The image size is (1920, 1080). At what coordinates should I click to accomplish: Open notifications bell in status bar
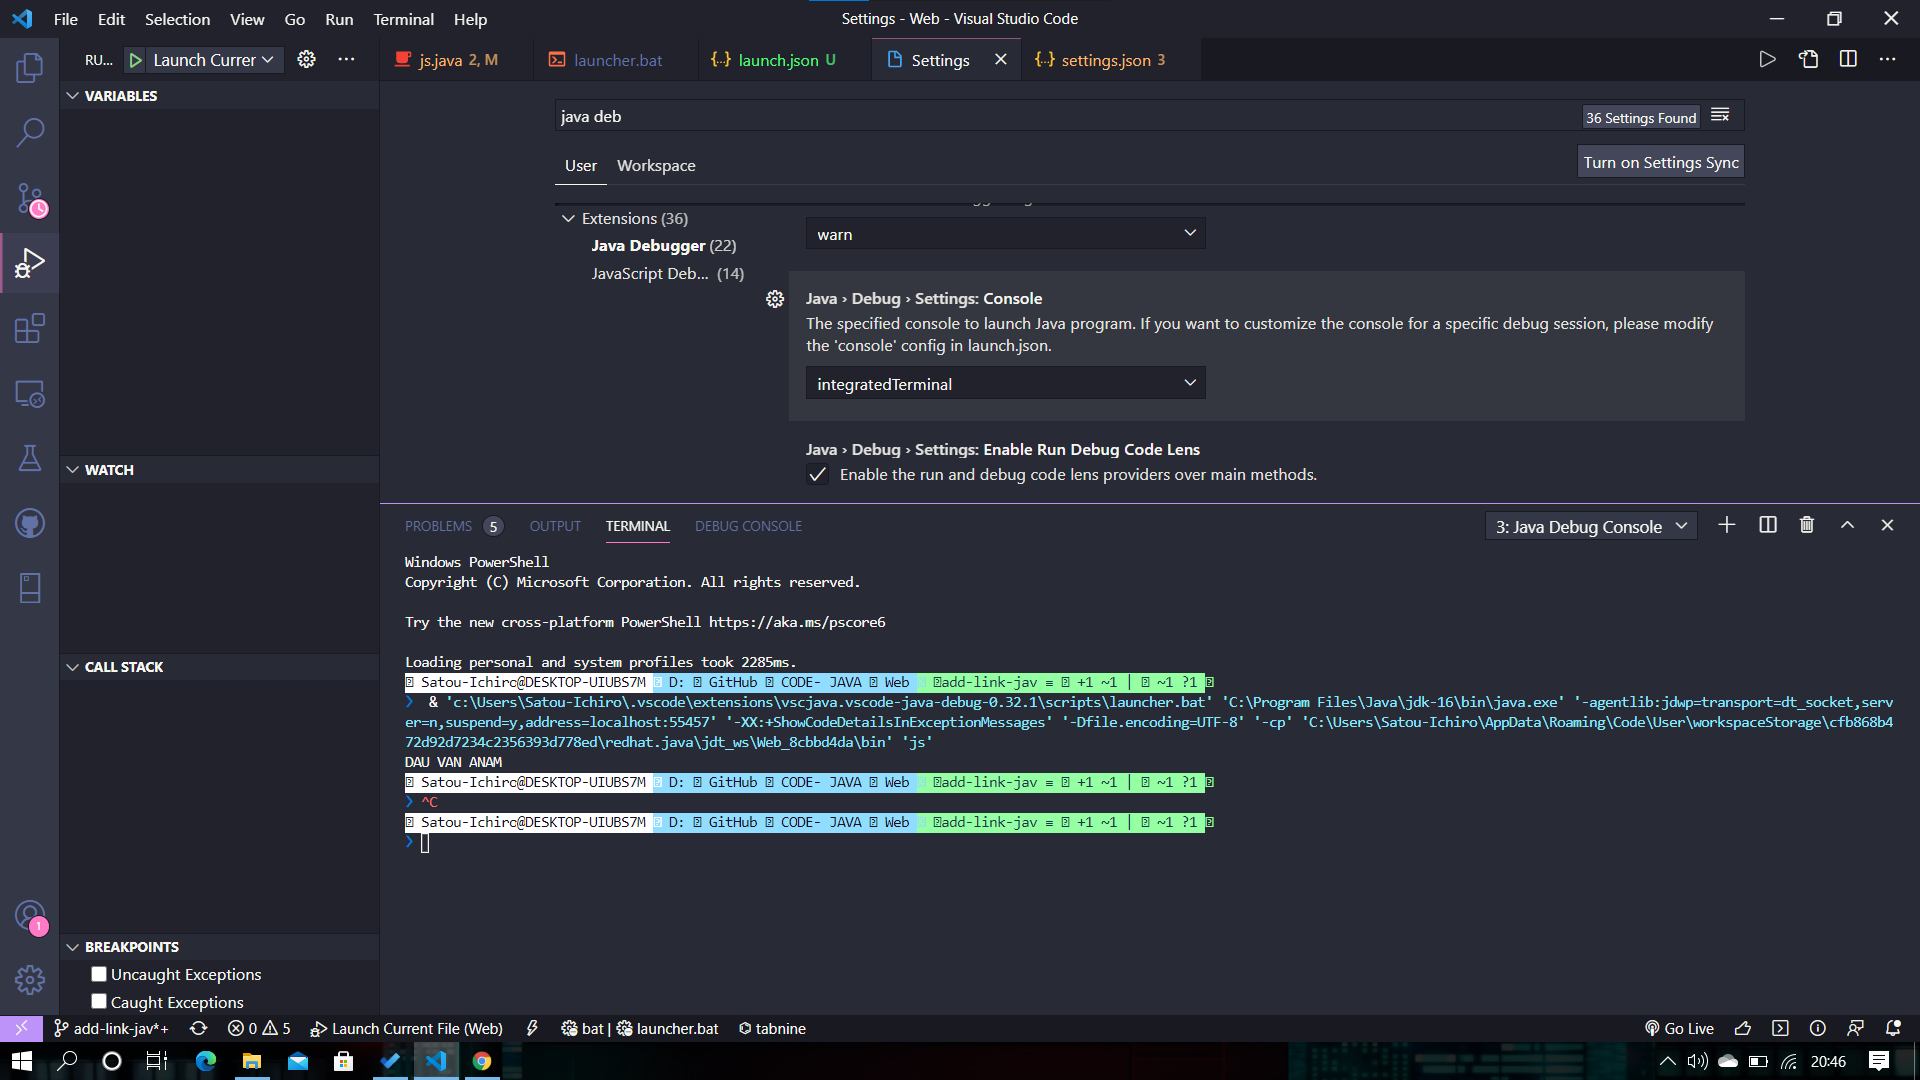coord(1893,1029)
